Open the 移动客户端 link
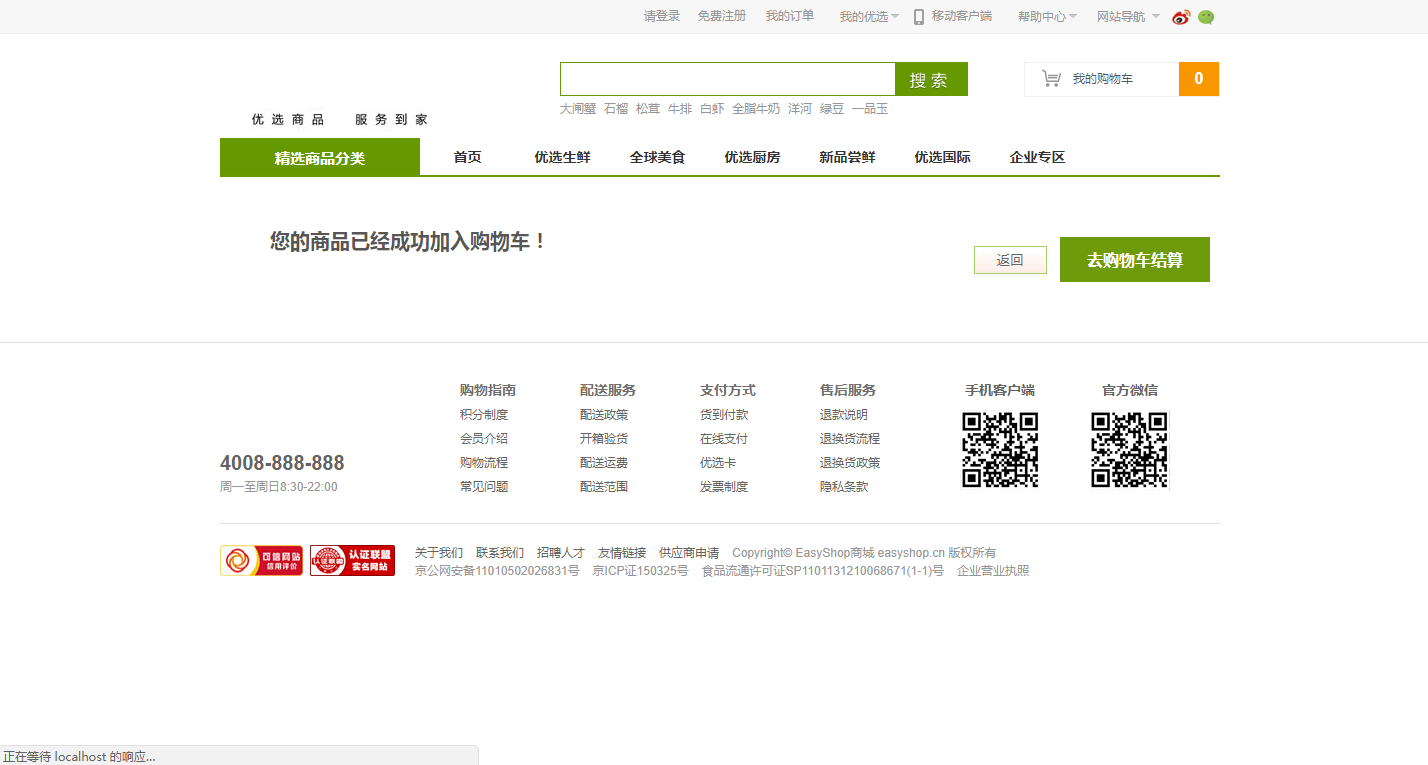Image resolution: width=1428 pixels, height=765 pixels. [962, 16]
